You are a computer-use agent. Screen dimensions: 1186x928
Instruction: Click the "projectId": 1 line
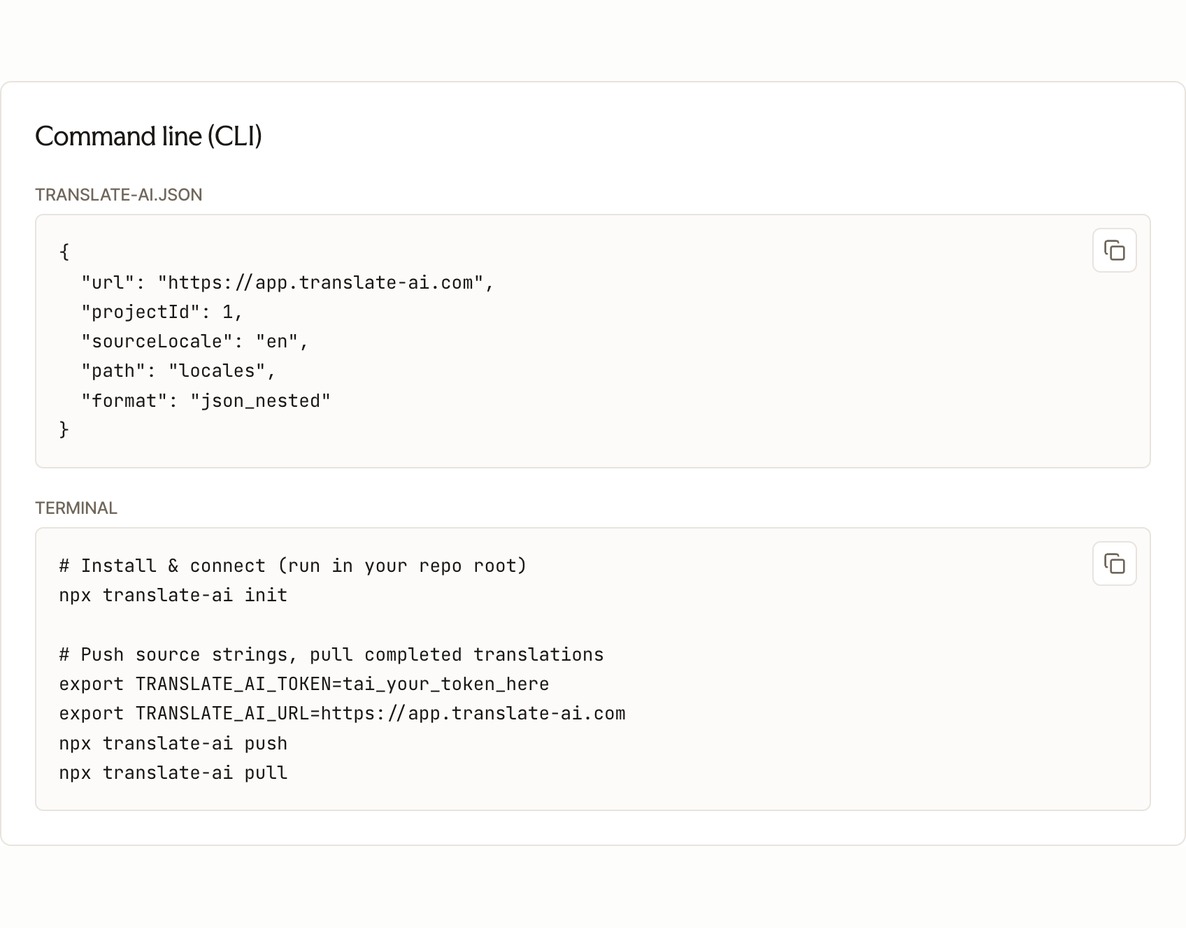162,312
